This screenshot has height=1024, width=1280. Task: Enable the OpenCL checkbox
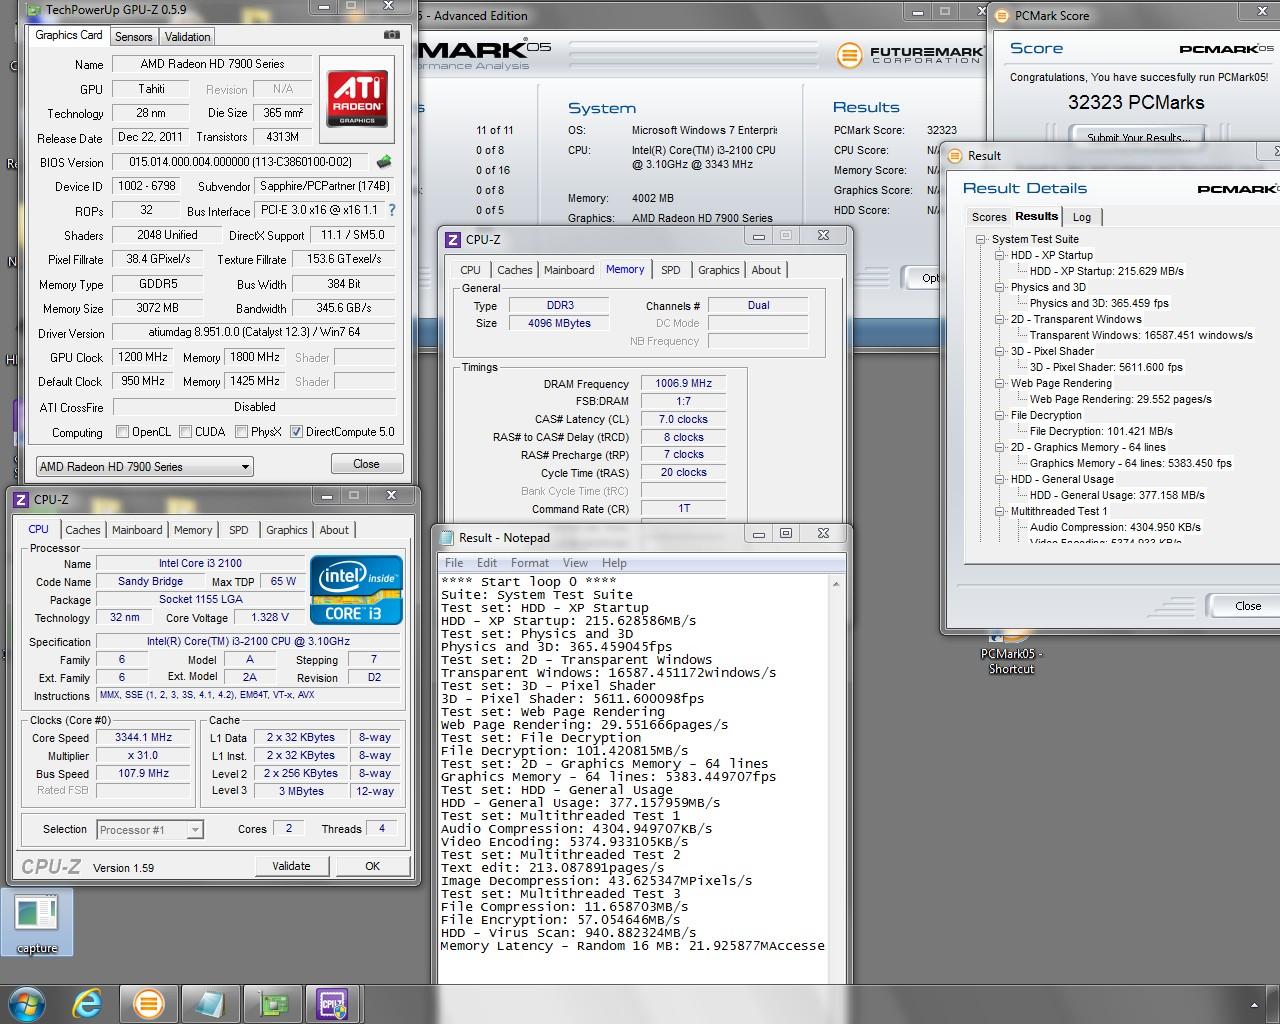[122, 432]
